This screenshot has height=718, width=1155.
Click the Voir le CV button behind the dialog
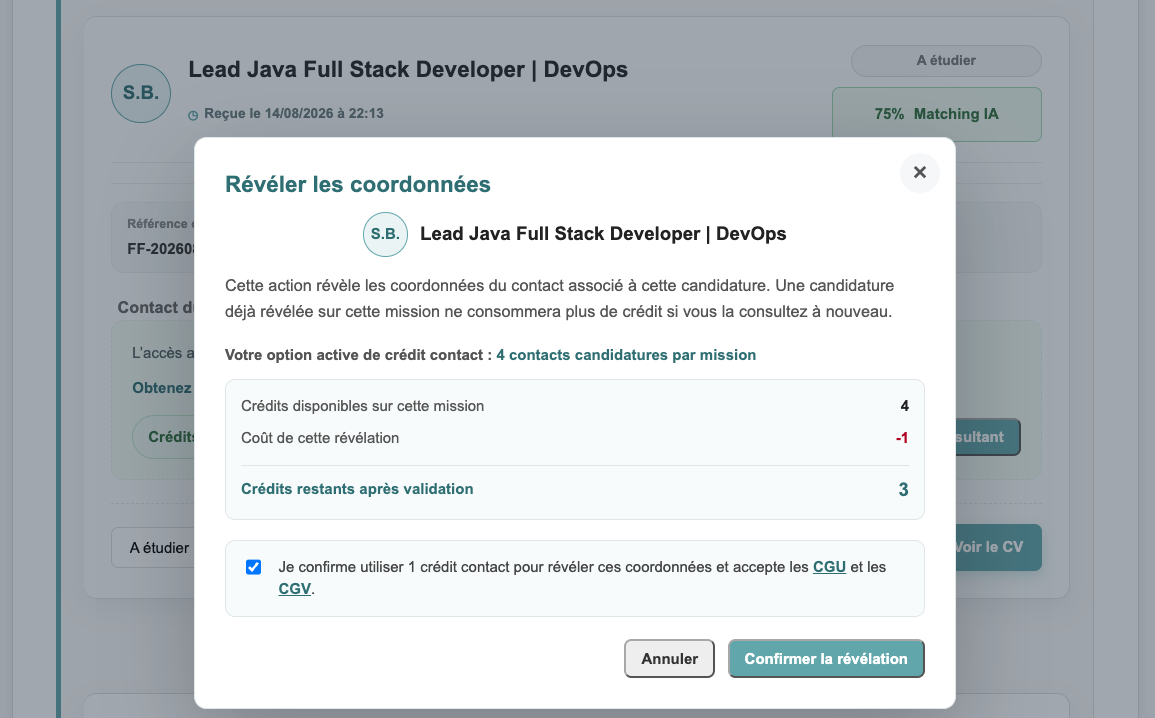(998, 547)
